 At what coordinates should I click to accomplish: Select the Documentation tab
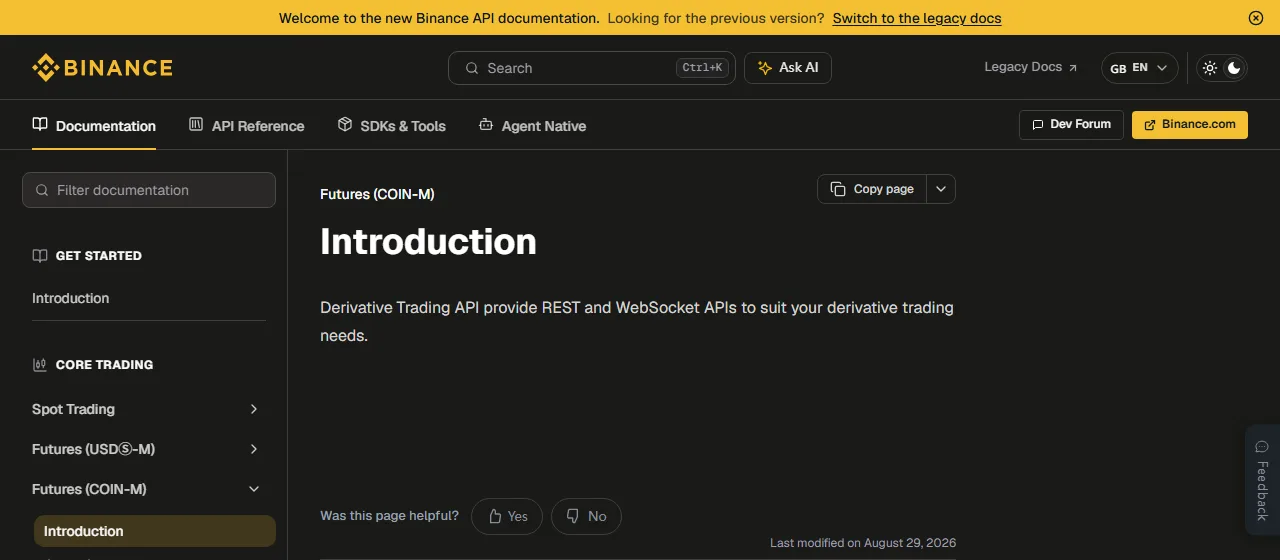pos(94,126)
